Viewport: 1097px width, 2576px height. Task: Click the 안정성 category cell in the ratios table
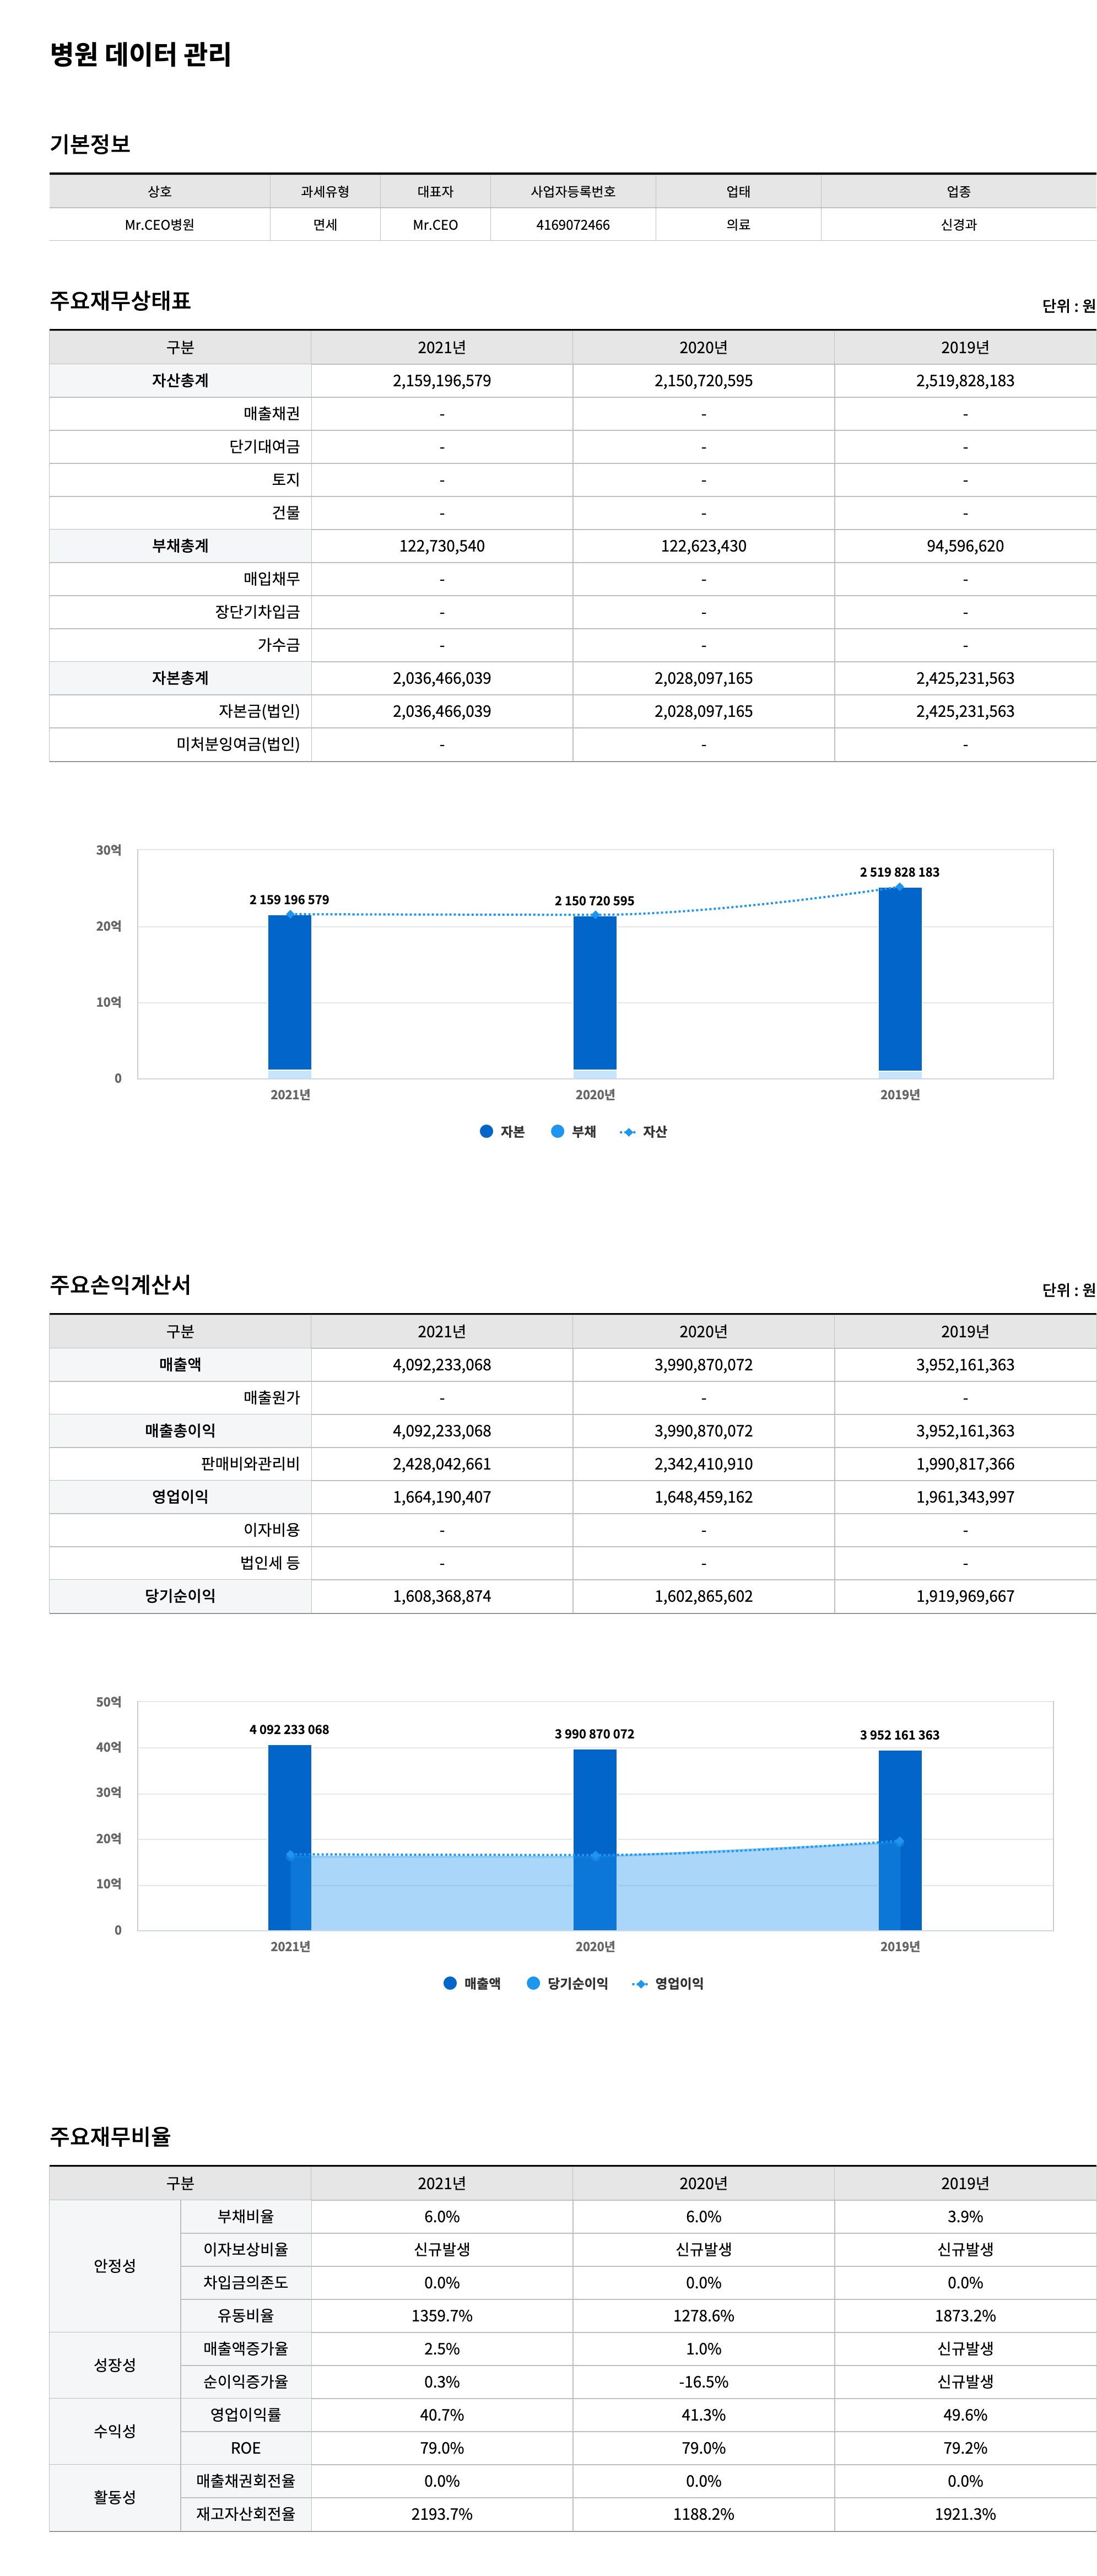click(x=115, y=2265)
